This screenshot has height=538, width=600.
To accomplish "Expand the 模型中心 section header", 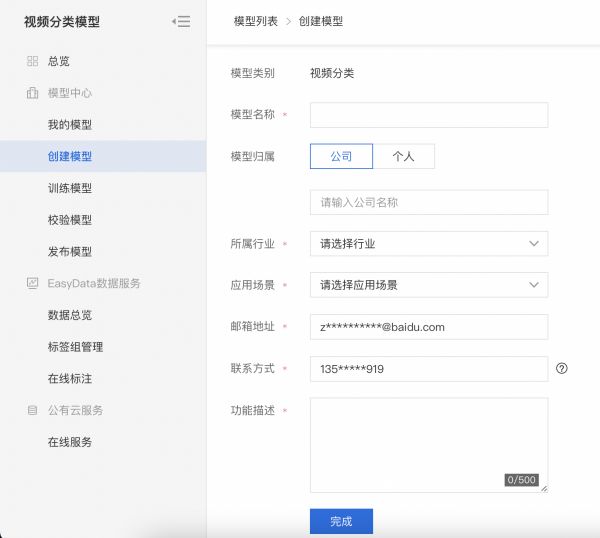I will (70, 93).
